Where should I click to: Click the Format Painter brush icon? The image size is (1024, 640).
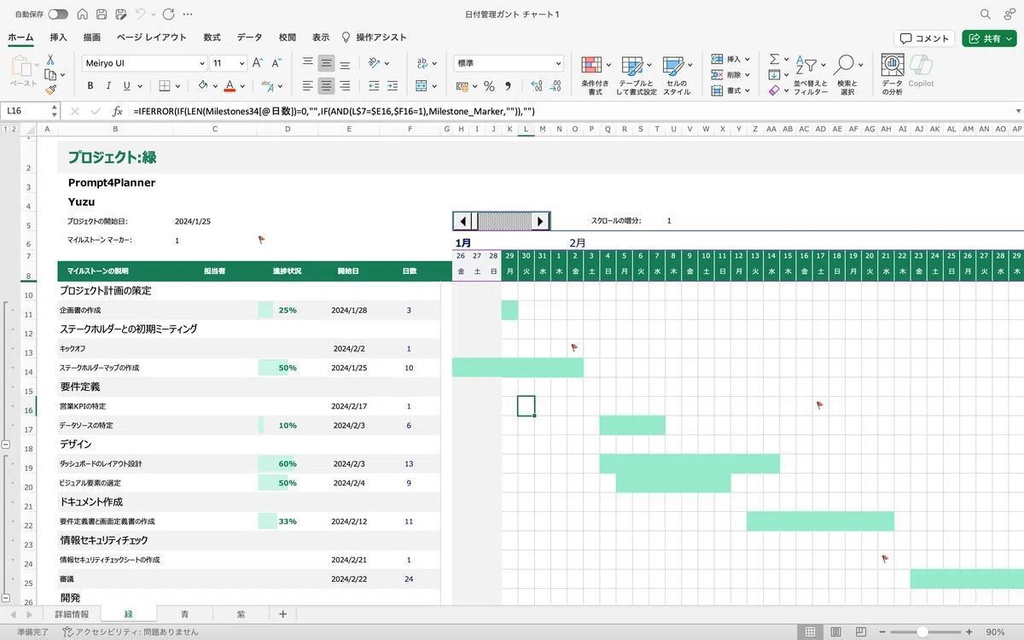pyautogui.click(x=50, y=90)
